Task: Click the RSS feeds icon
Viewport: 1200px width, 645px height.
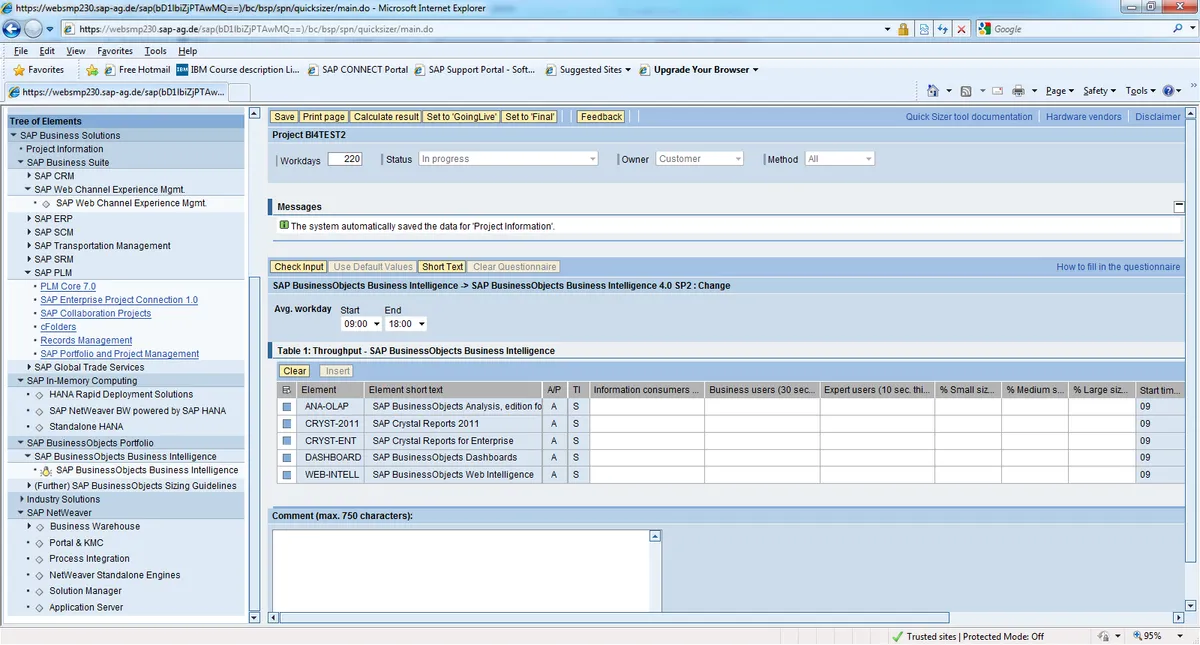Action: coord(966,91)
